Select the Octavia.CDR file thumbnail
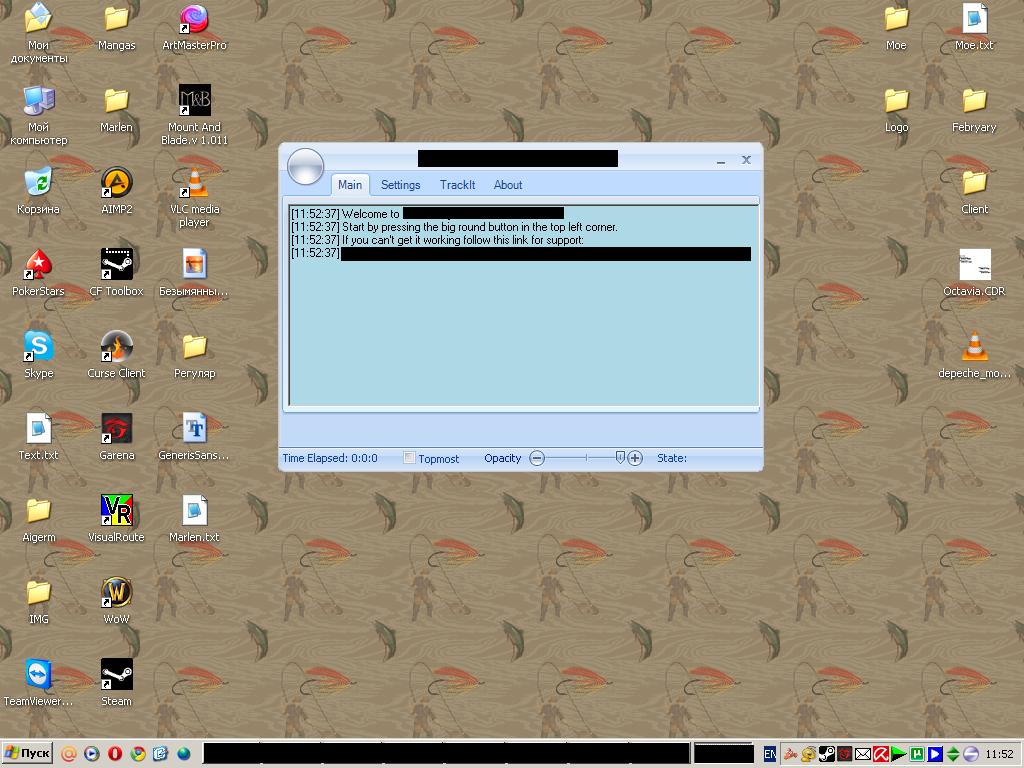Screen dimensions: 1024x768 click(974, 264)
